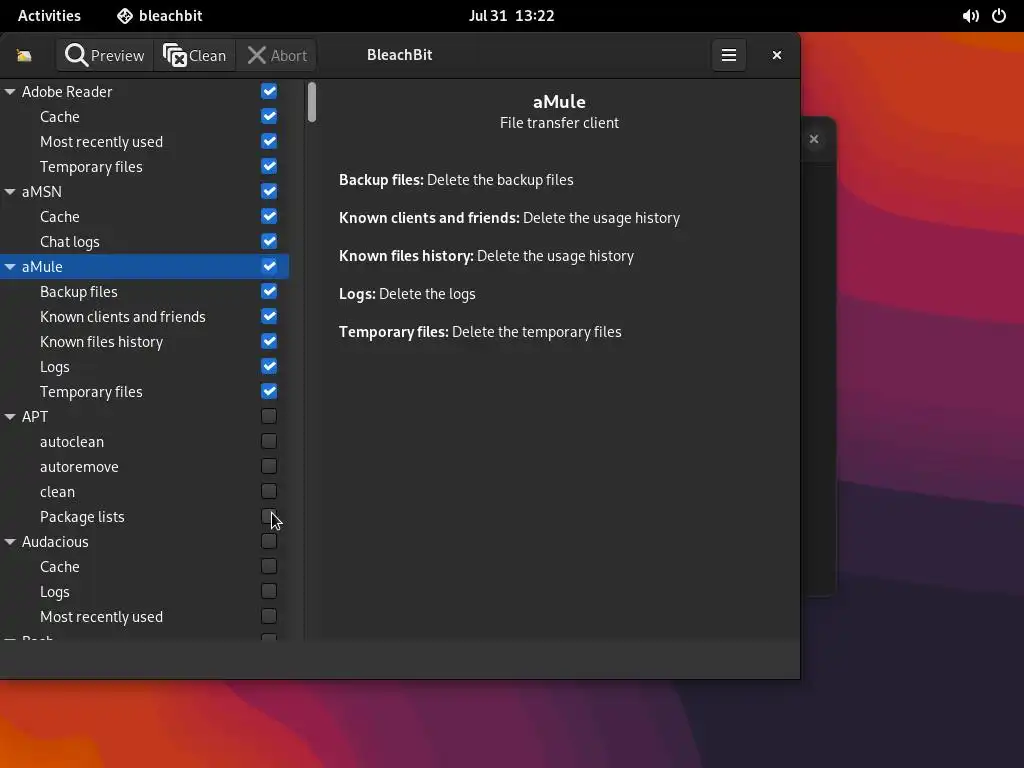Select the autoclean row
The height and width of the screenshot is (768, 1024).
point(144,441)
